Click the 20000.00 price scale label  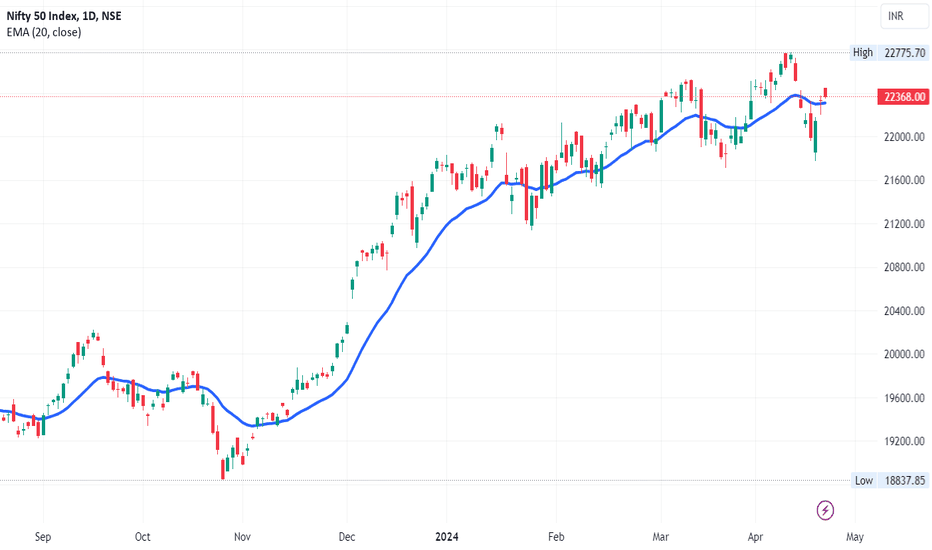(x=904, y=354)
